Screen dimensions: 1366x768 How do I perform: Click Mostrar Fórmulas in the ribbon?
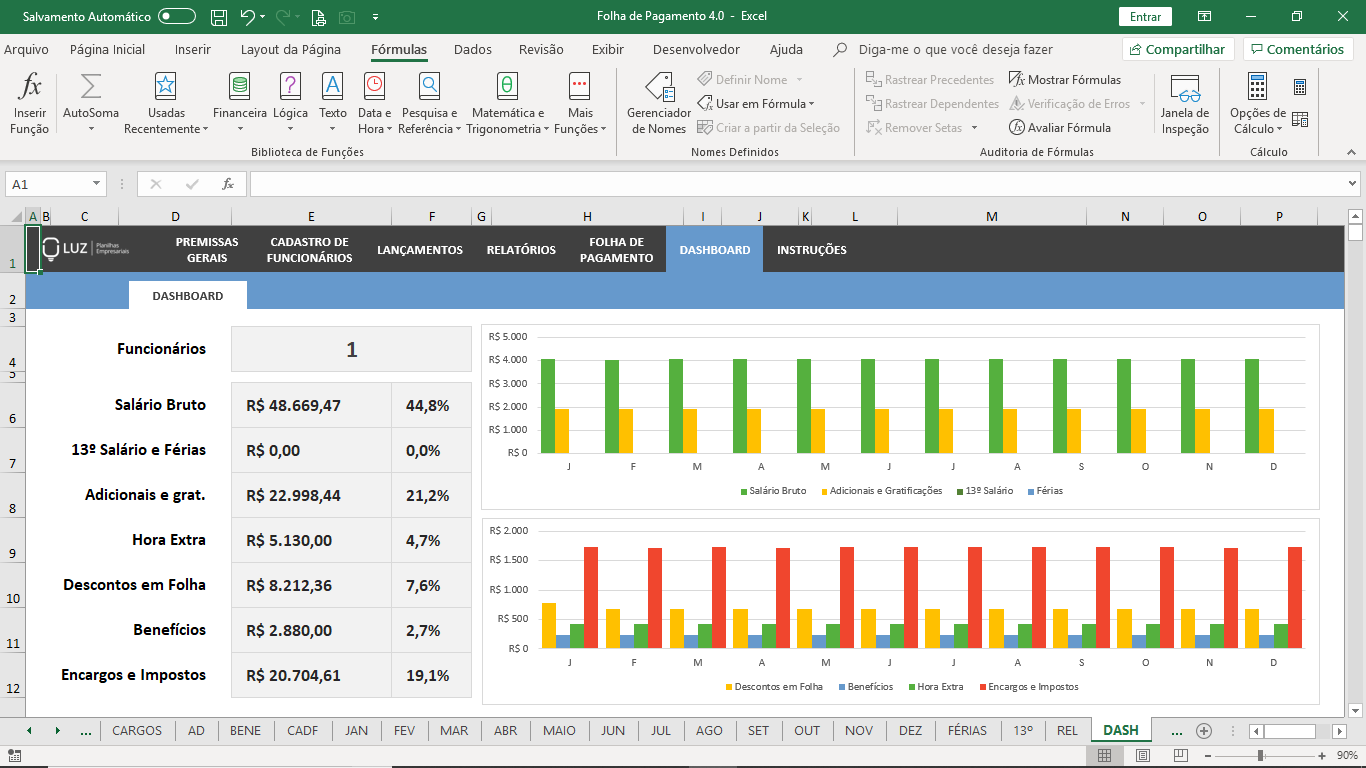(1064, 80)
